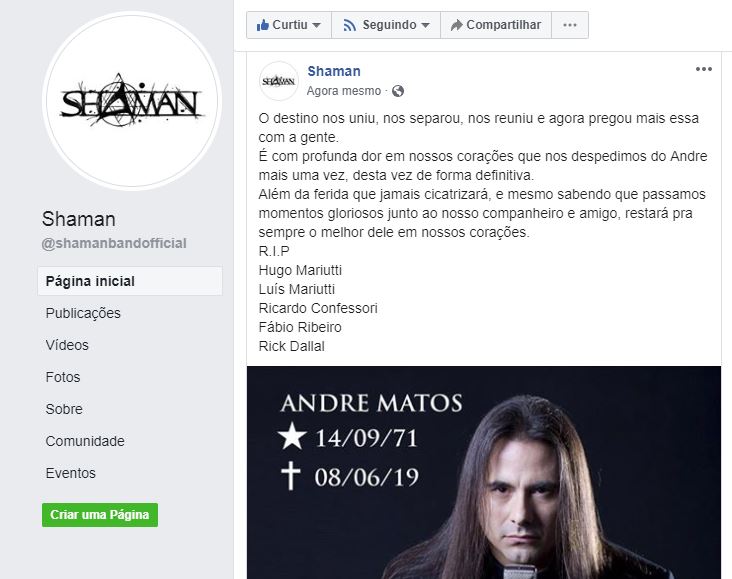Open the large Shaman profile logo
This screenshot has width=732, height=579.
click(132, 101)
